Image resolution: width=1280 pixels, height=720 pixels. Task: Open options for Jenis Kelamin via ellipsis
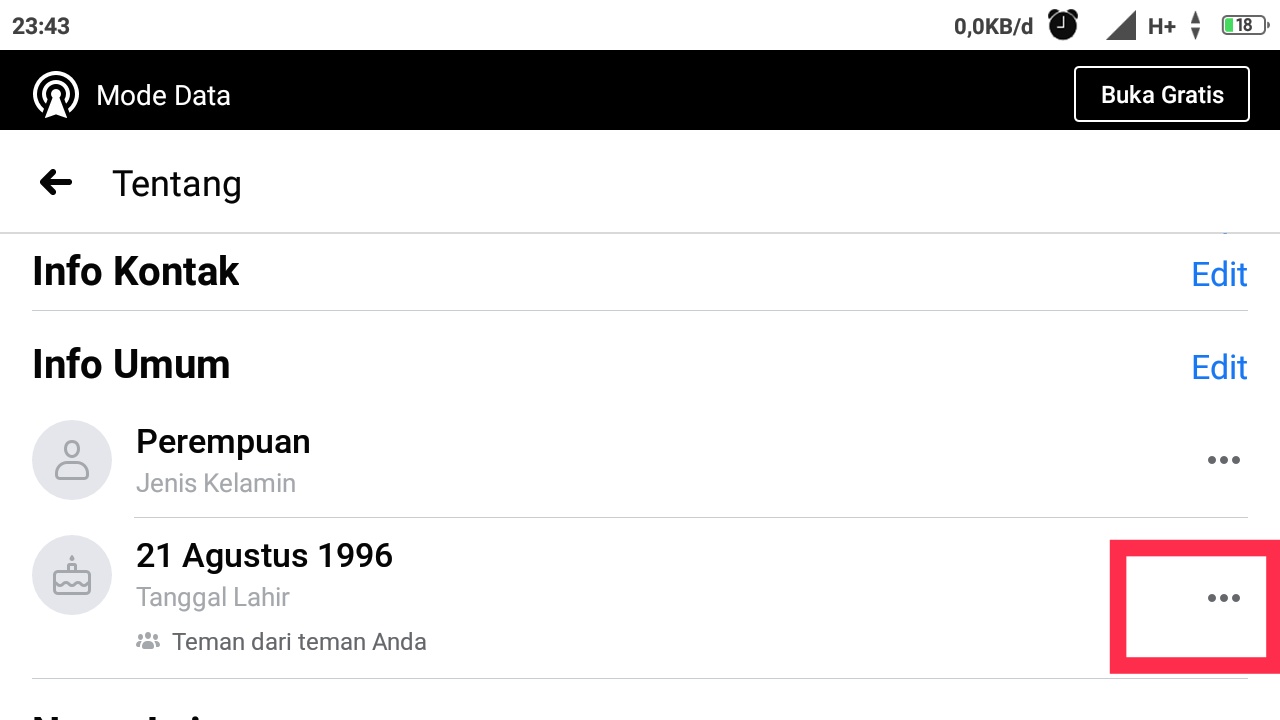(1224, 460)
